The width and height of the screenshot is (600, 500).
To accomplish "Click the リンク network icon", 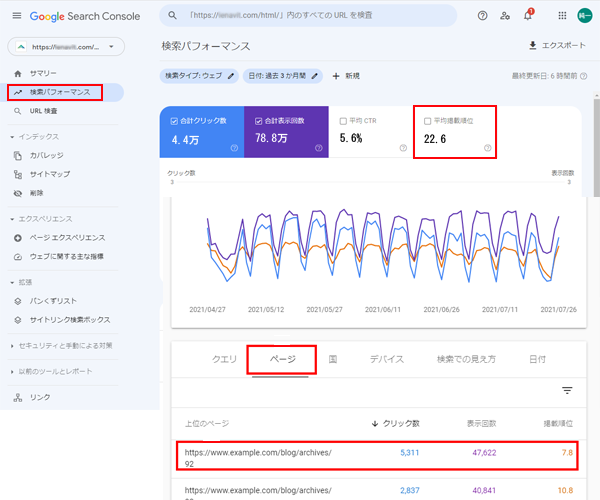I will tap(18, 397).
